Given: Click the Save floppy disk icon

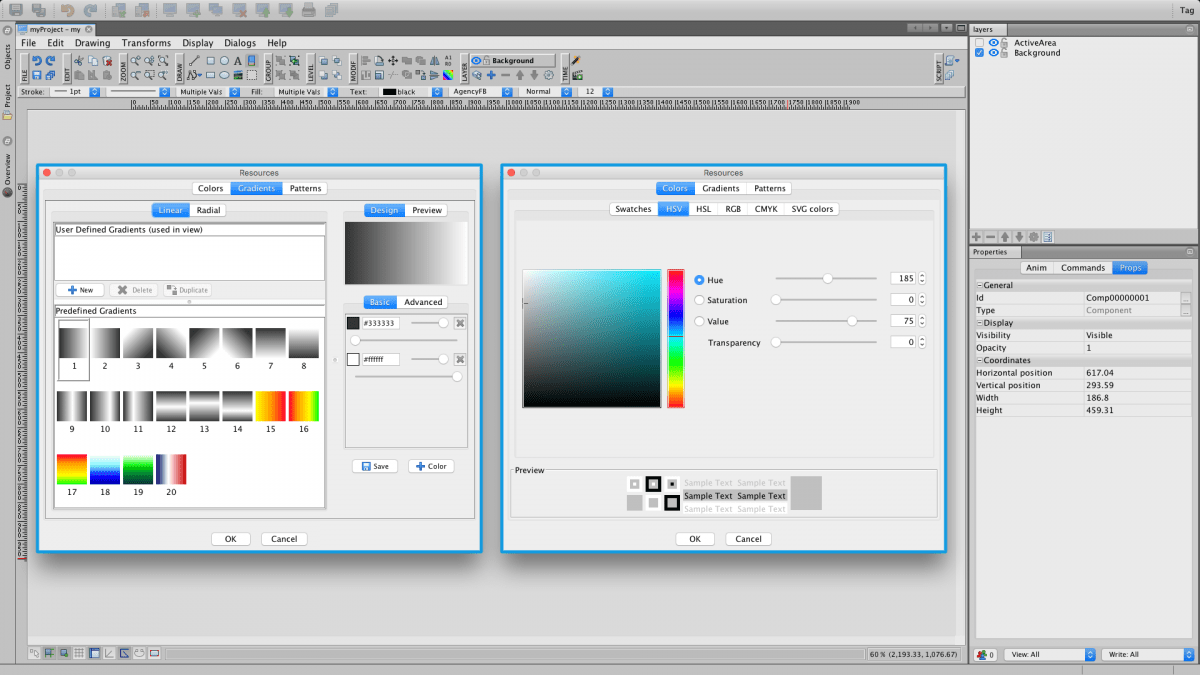Looking at the screenshot, I should tap(36, 75).
